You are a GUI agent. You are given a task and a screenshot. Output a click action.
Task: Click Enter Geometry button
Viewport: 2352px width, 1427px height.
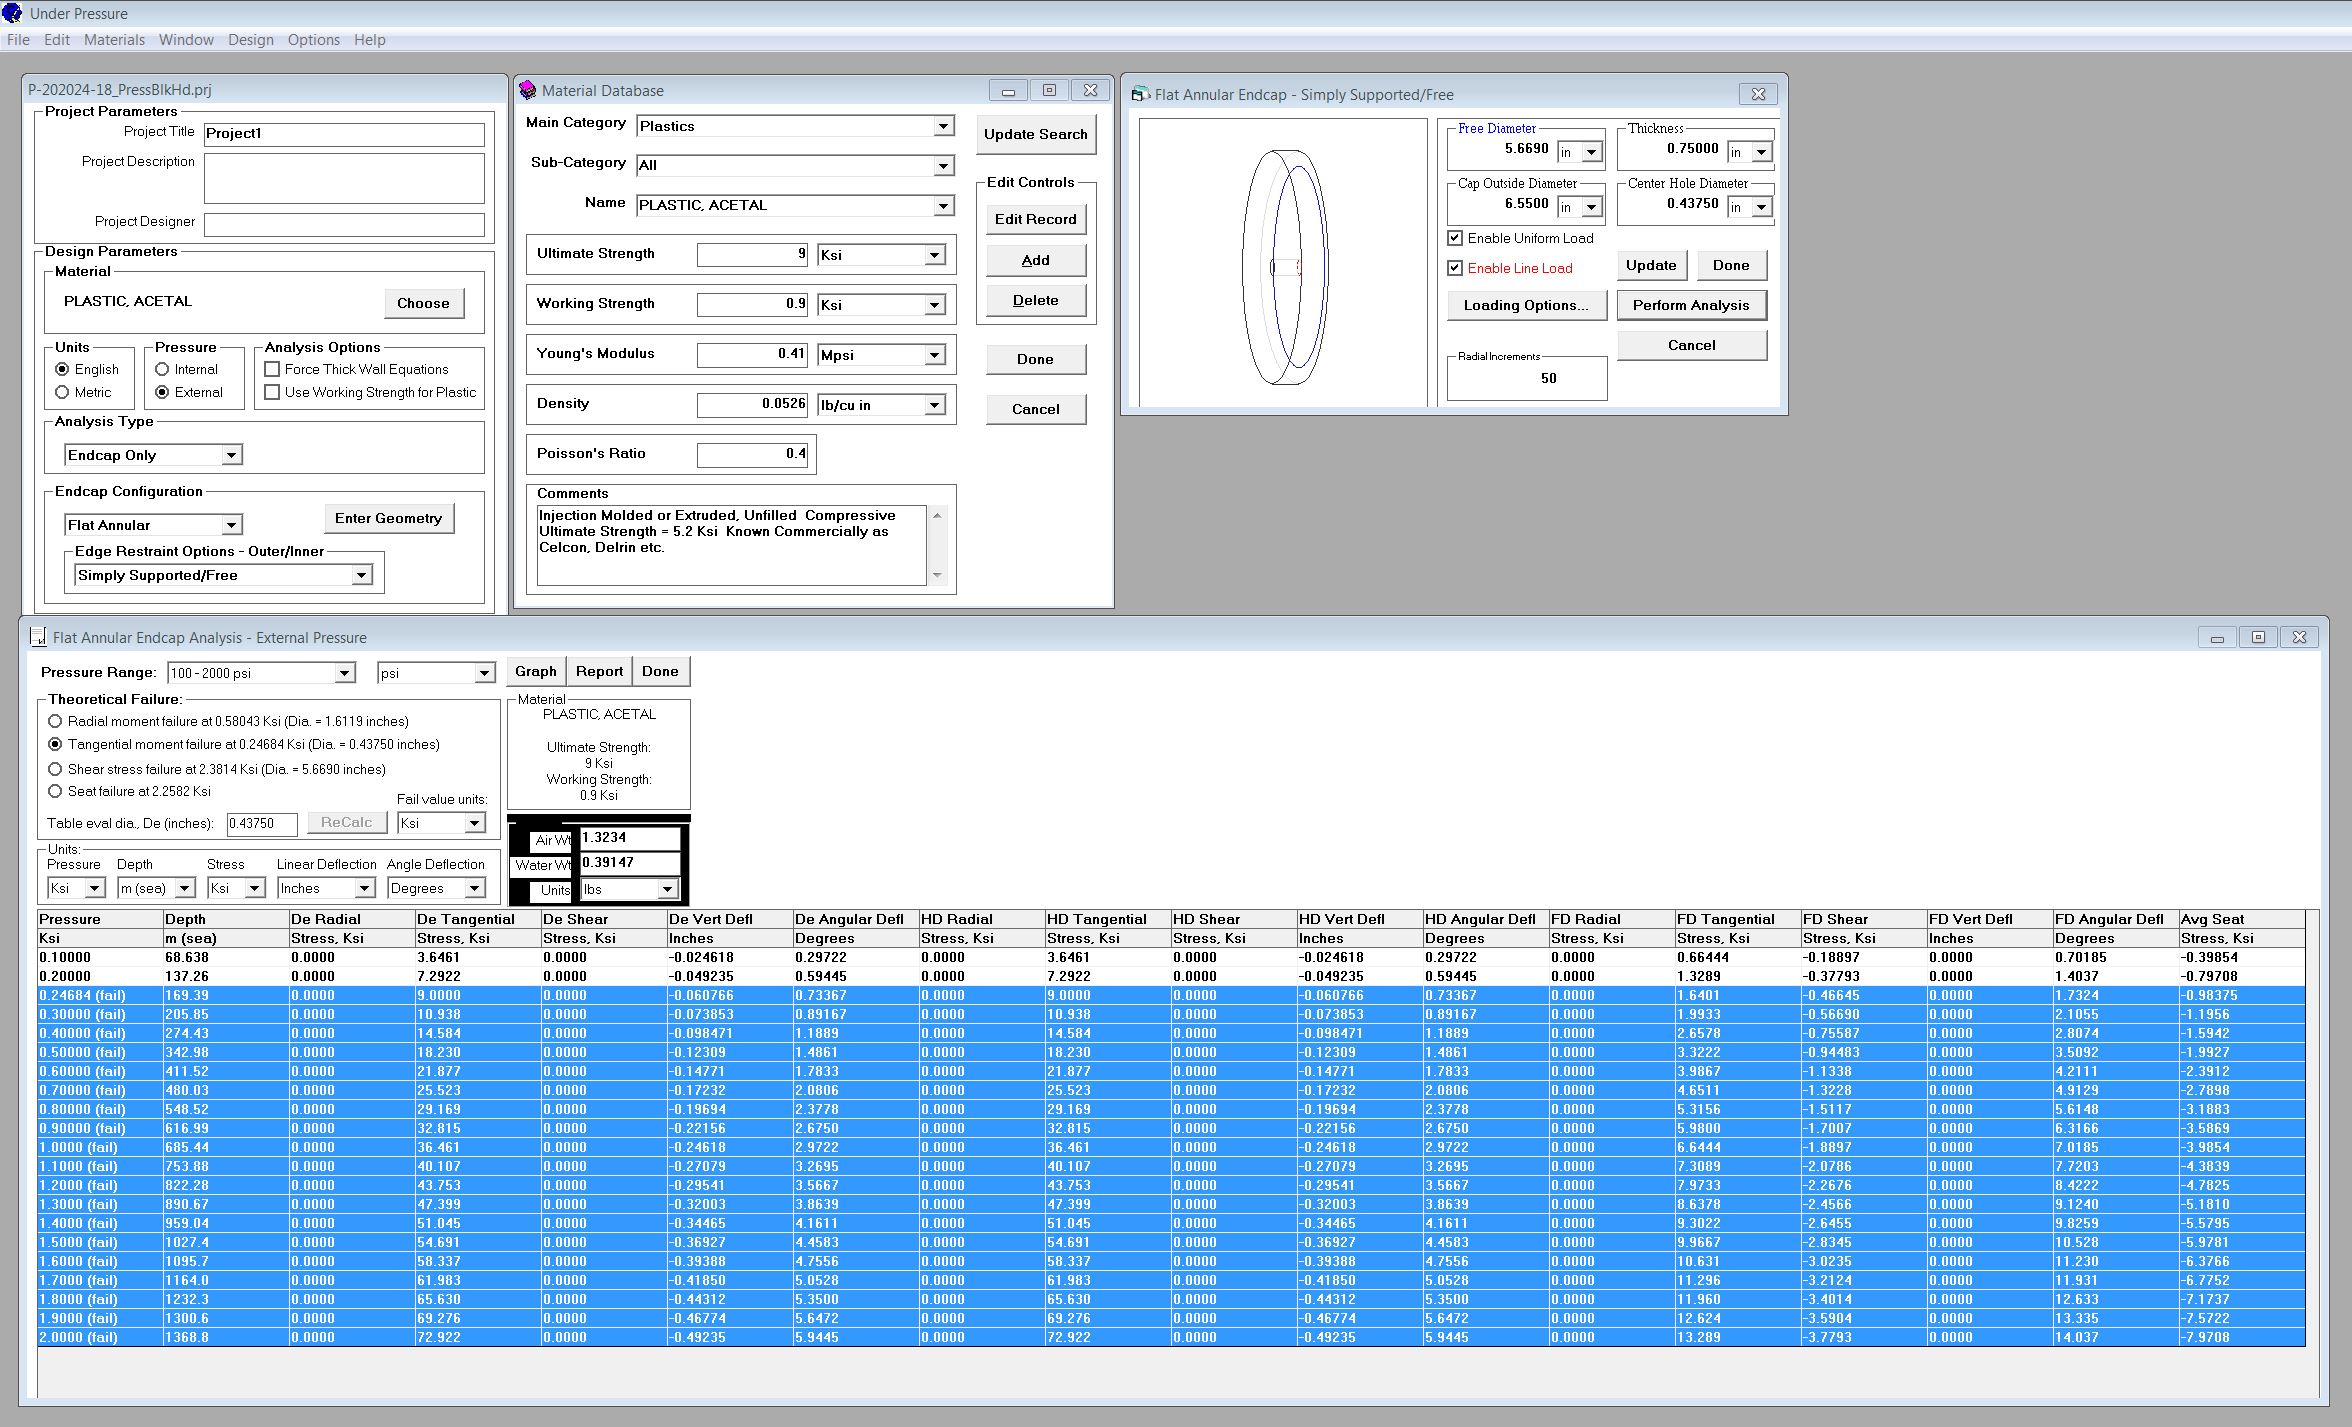(388, 518)
